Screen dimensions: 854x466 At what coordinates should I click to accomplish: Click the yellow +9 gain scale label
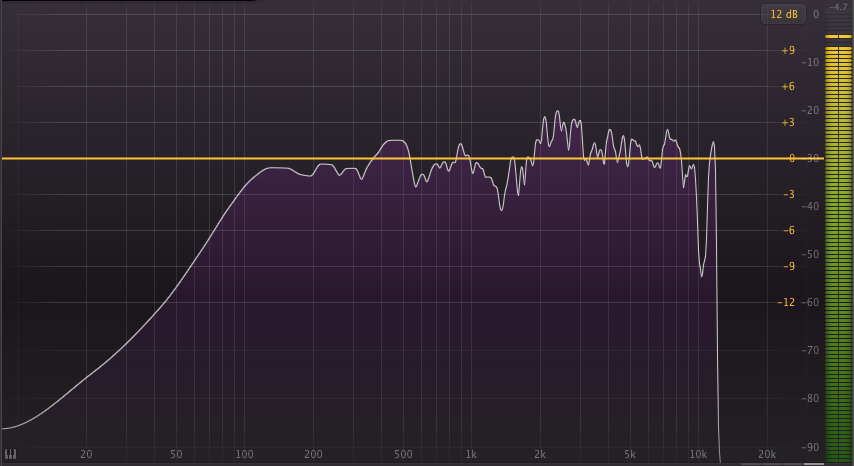pos(788,51)
